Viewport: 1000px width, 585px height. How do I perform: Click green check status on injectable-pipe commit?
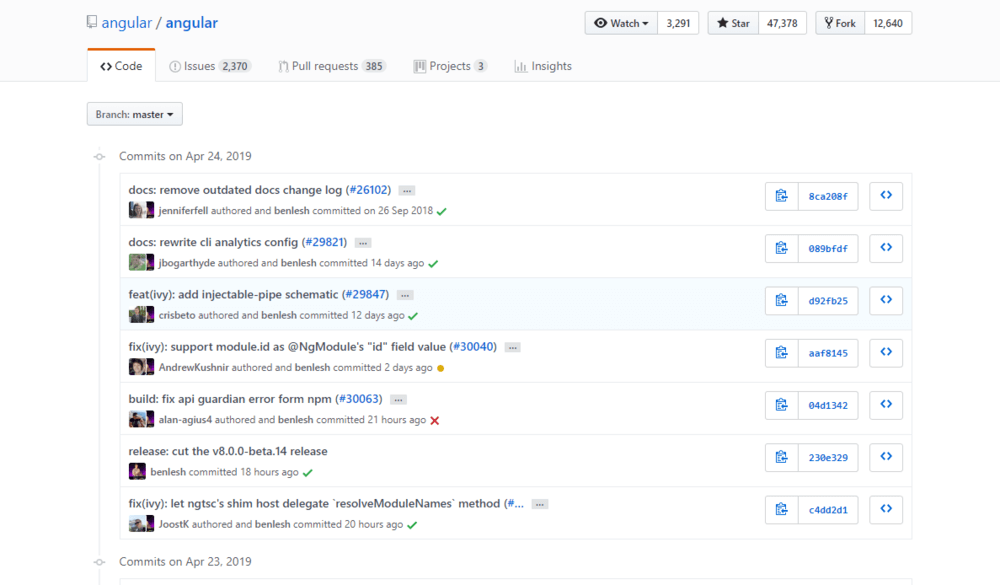pos(413,316)
